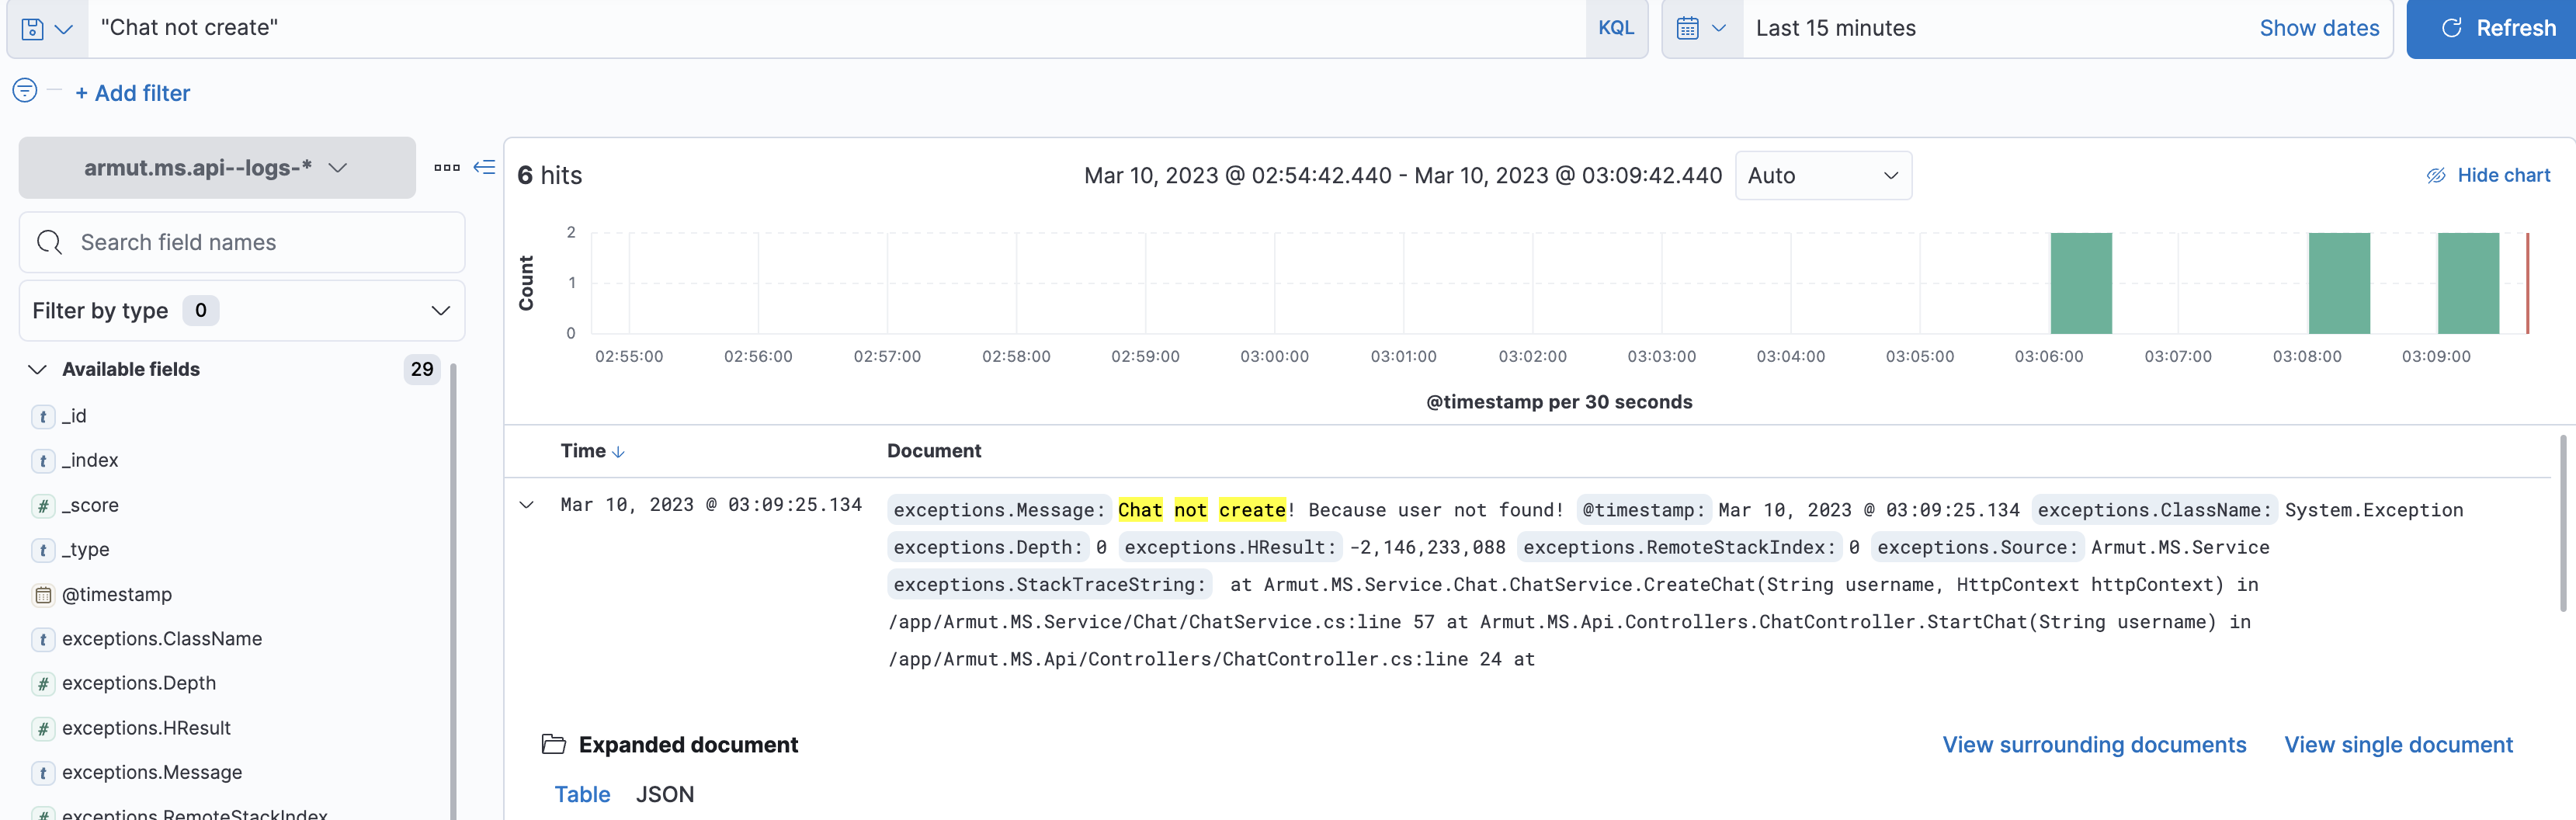
Task: Select the Table tab
Action: (583, 793)
